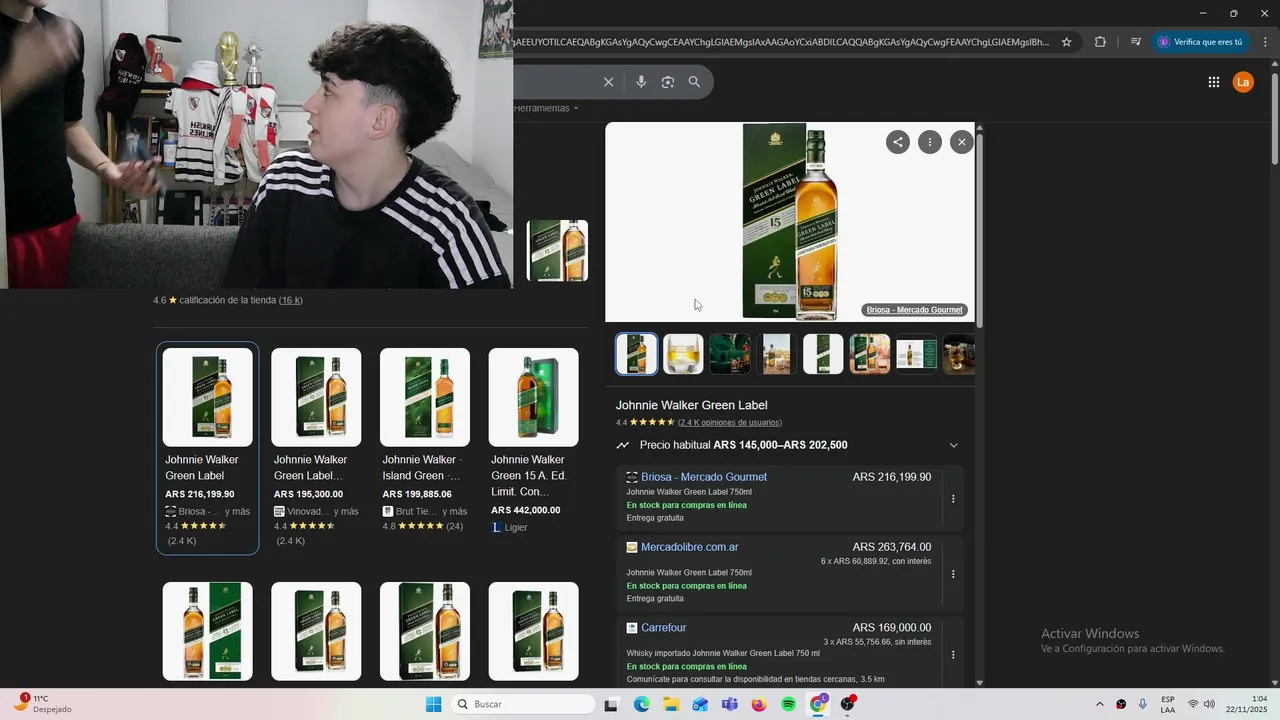Viewport: 1280px width, 720px height.
Task: Select the gallery thumbnail showing a text sheet
Action: coord(916,354)
